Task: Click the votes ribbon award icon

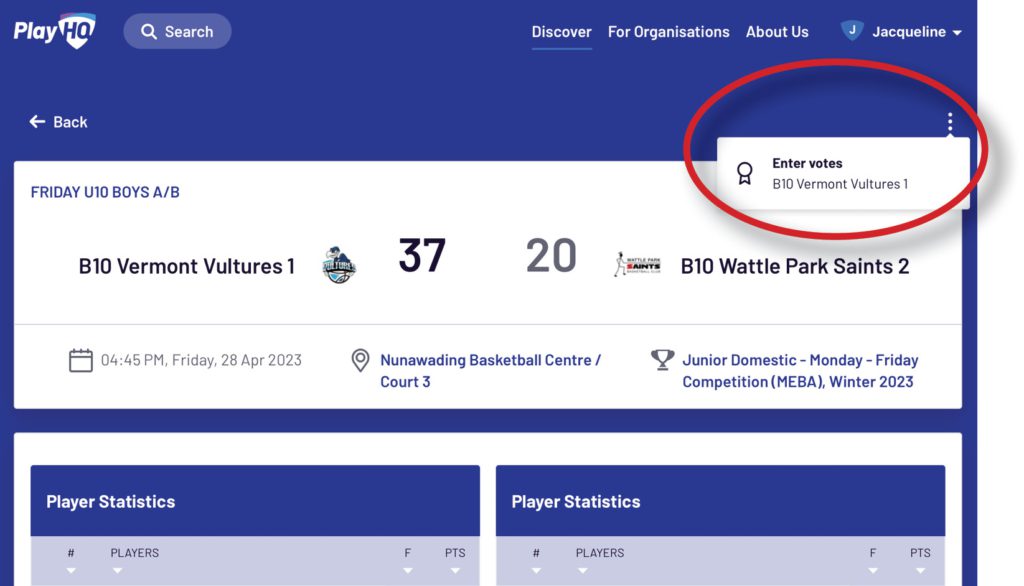Action: click(x=744, y=173)
